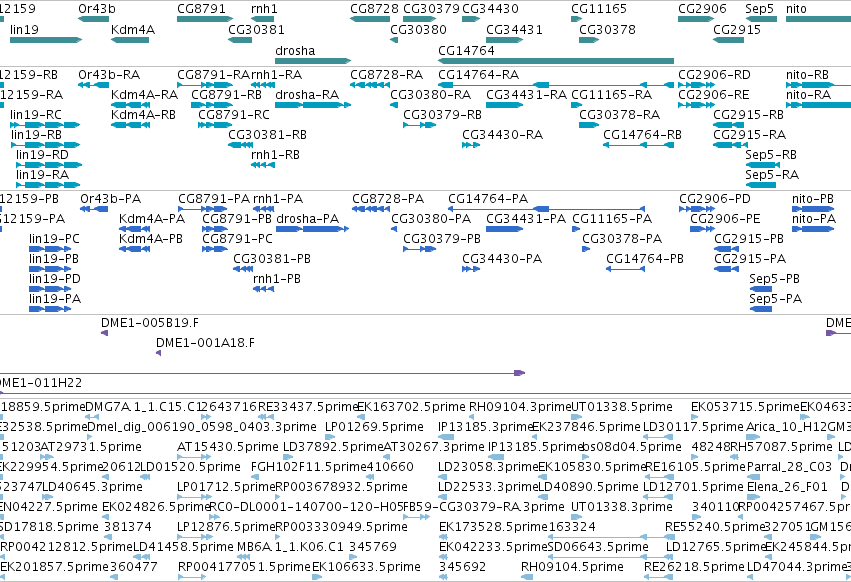Select the drosha gene feature bar
Image resolution: width=851 pixels, height=582 pixels.
pos(313,61)
